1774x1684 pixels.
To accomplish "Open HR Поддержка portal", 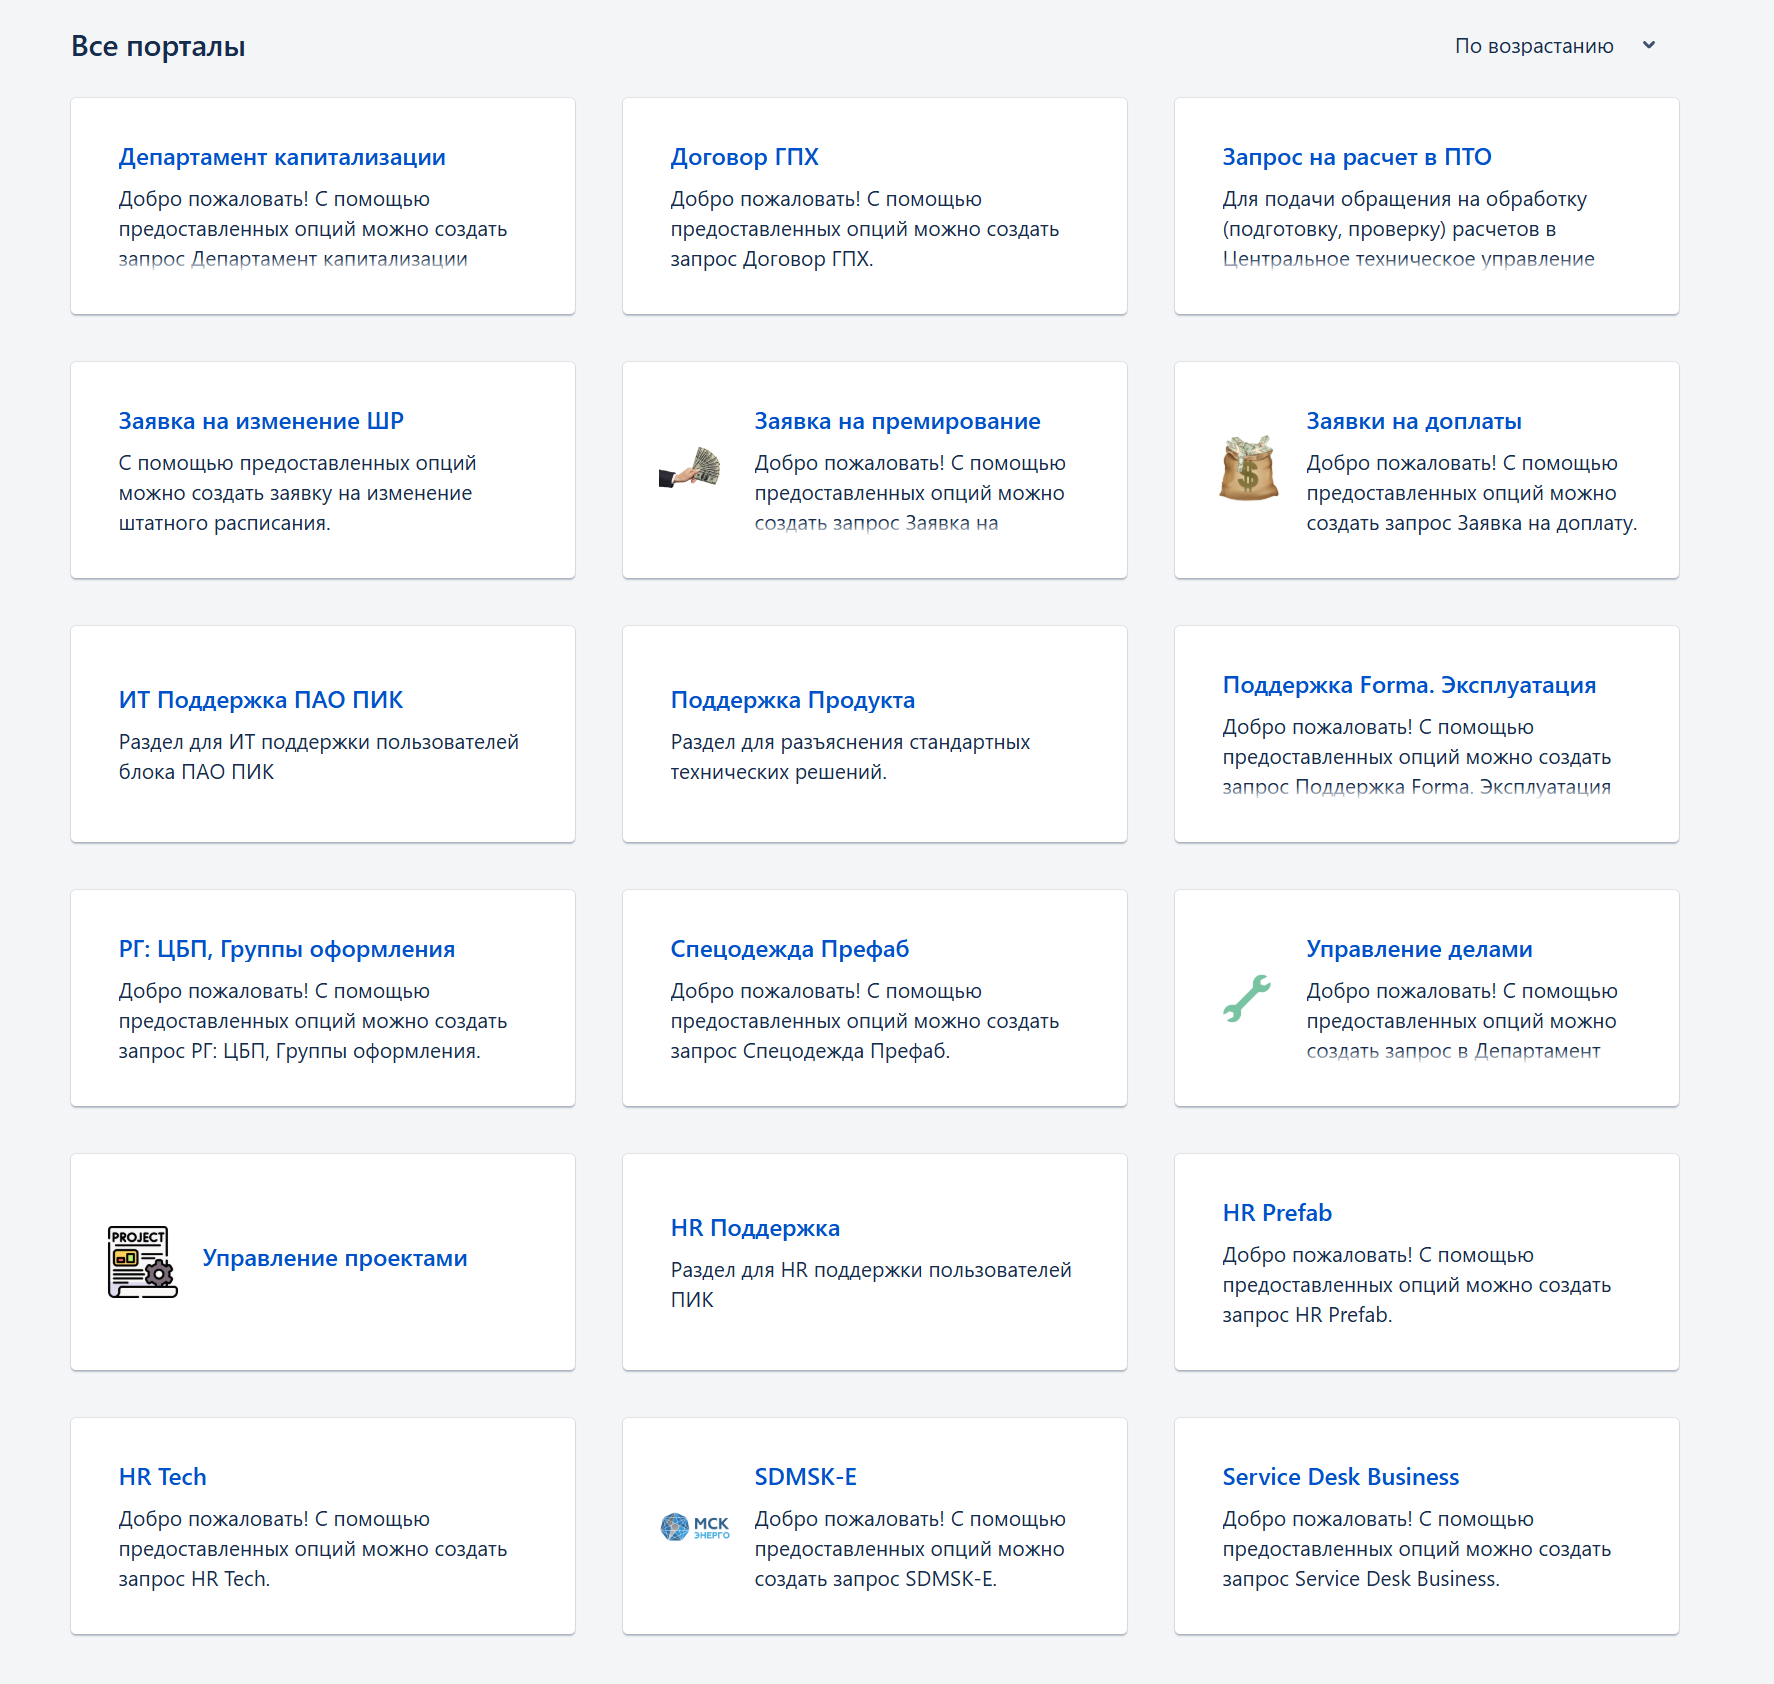I will (755, 1228).
